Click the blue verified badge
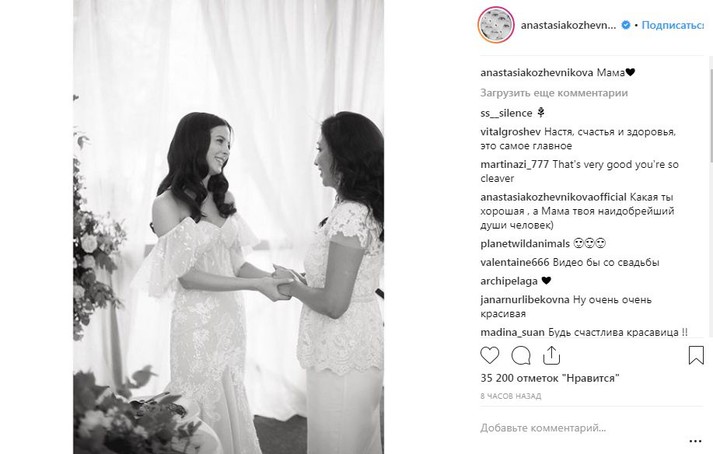713x454 pixels. click(x=626, y=25)
